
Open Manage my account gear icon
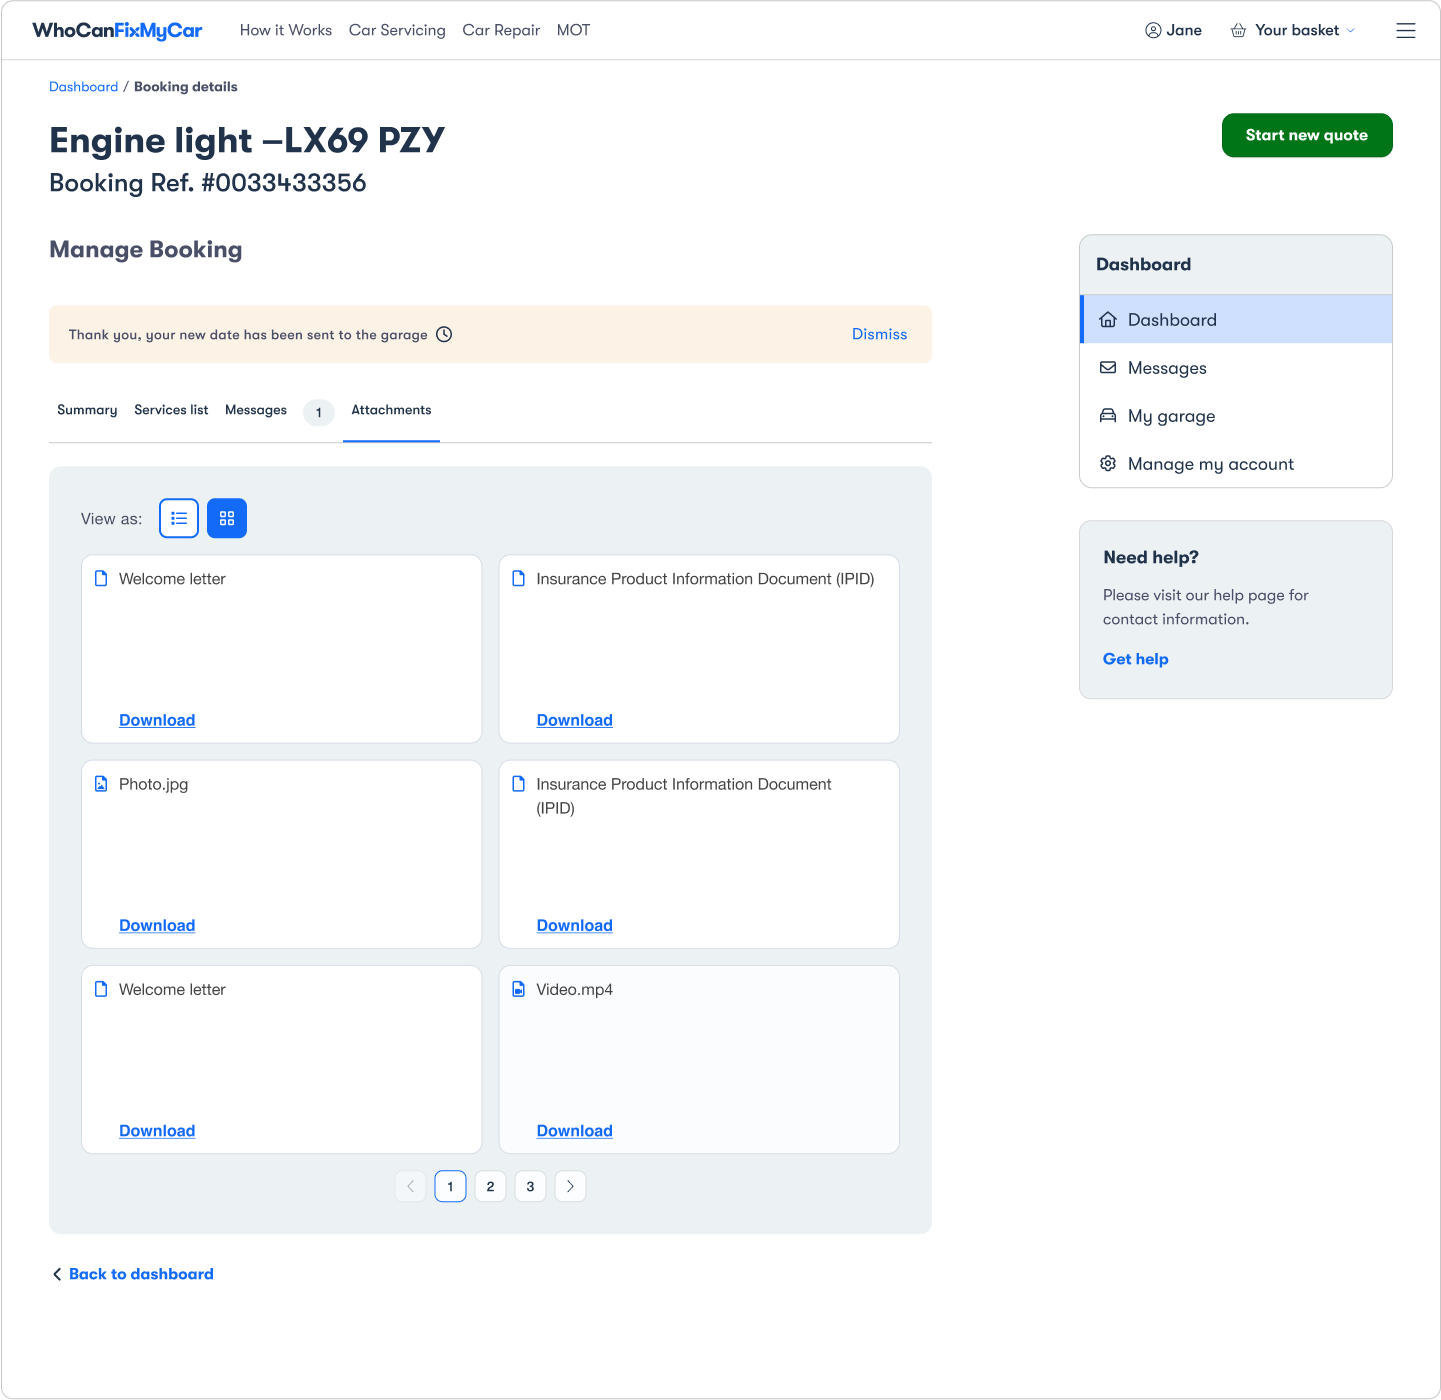click(1108, 463)
